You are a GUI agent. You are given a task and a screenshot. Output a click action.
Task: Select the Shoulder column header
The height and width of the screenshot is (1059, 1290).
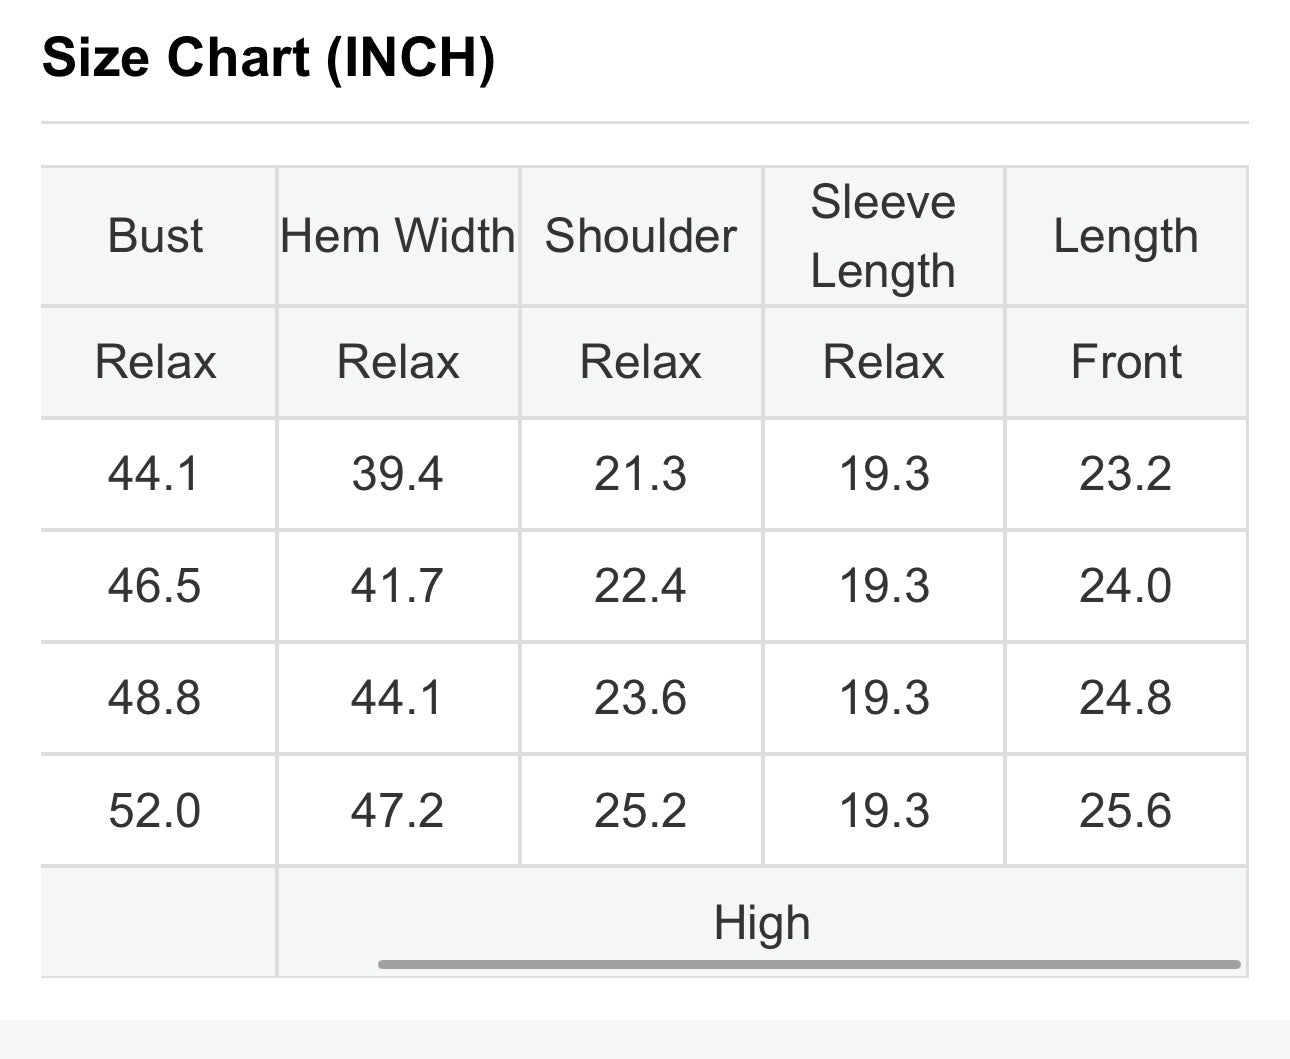coord(640,236)
